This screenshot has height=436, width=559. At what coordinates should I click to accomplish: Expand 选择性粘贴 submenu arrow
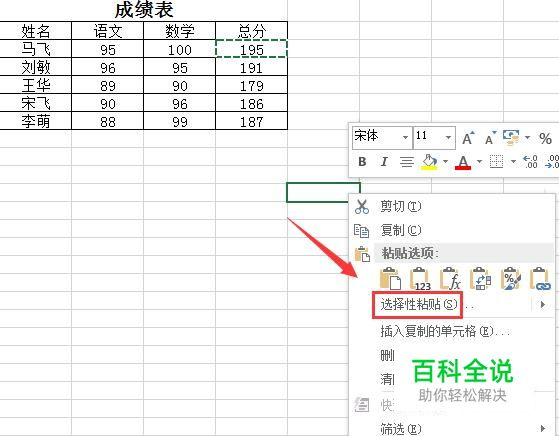point(543,304)
